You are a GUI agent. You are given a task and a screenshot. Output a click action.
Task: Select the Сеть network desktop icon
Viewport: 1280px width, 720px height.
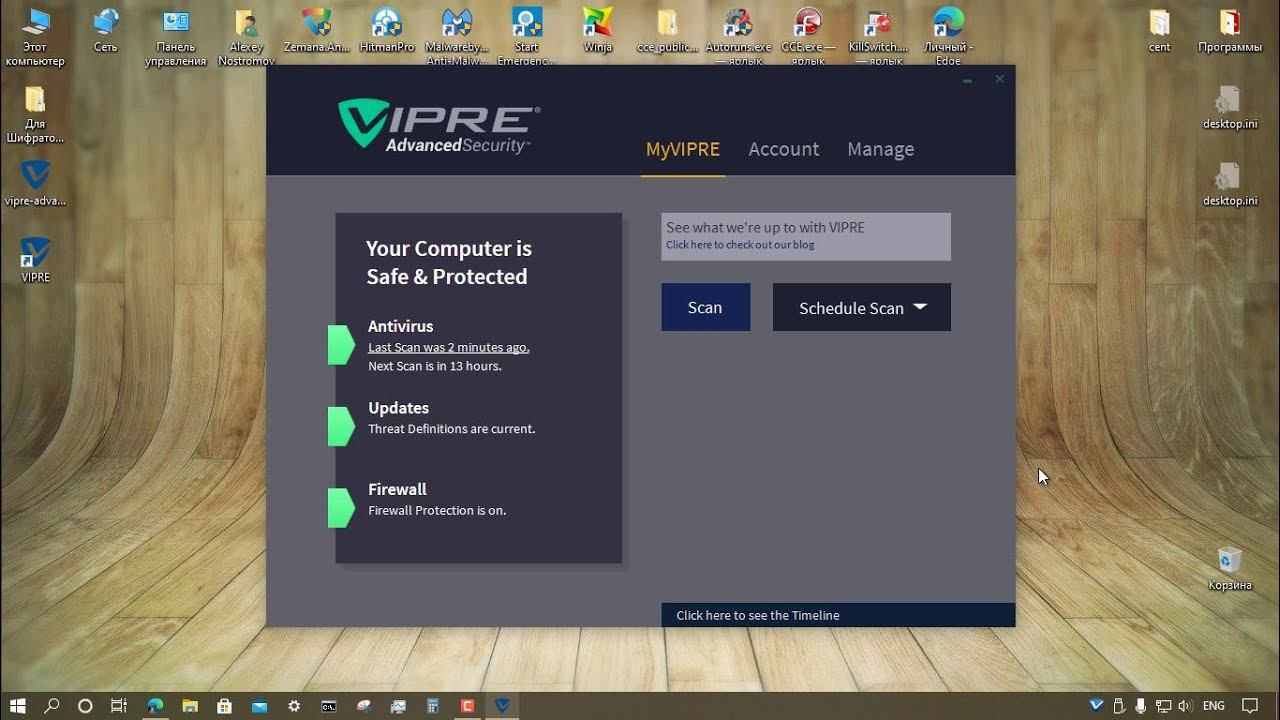pyautogui.click(x=105, y=30)
